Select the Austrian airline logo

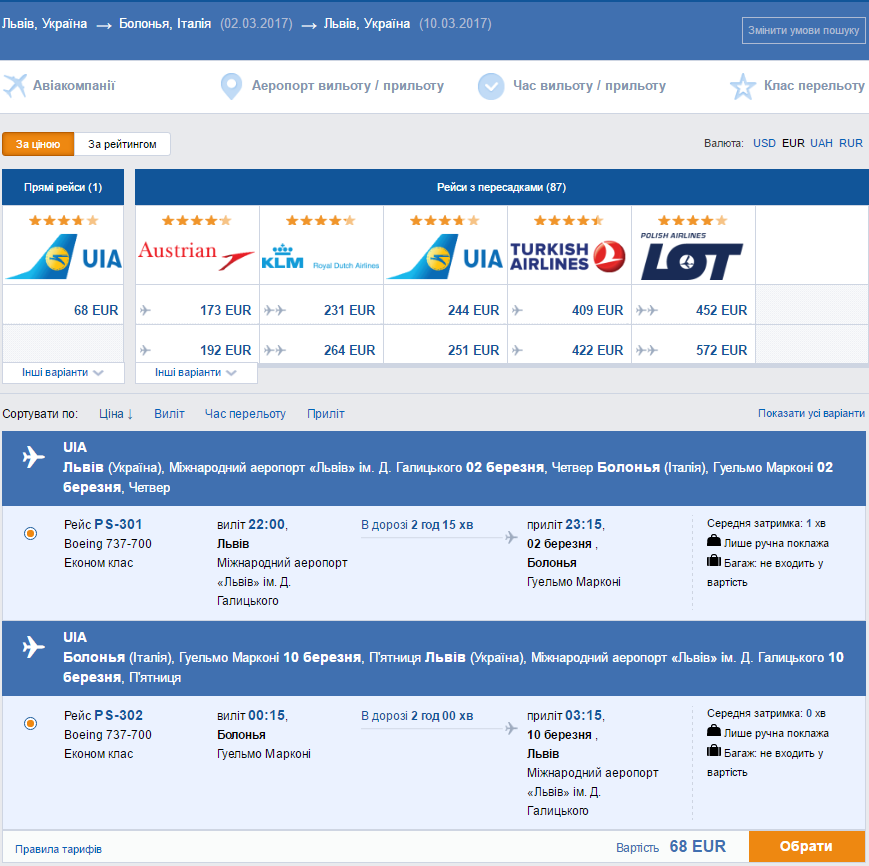click(196, 255)
